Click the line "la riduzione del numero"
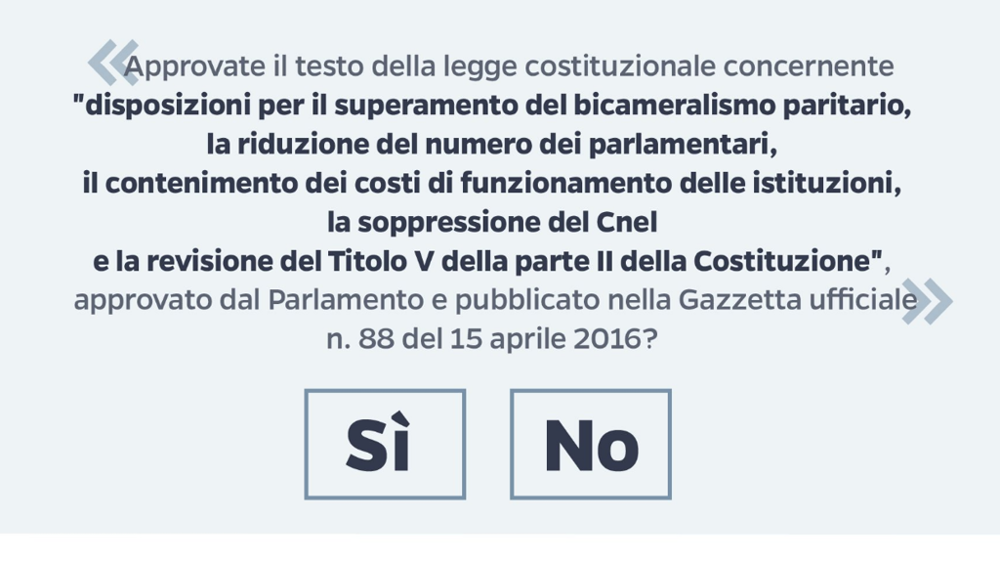1000x563 pixels. (x=492, y=146)
